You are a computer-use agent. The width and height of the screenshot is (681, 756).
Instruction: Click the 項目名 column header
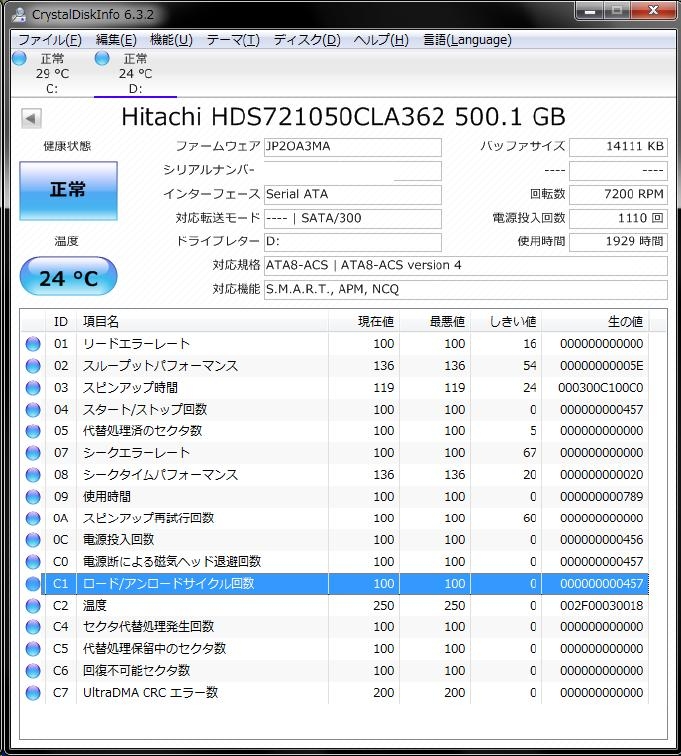coord(203,322)
